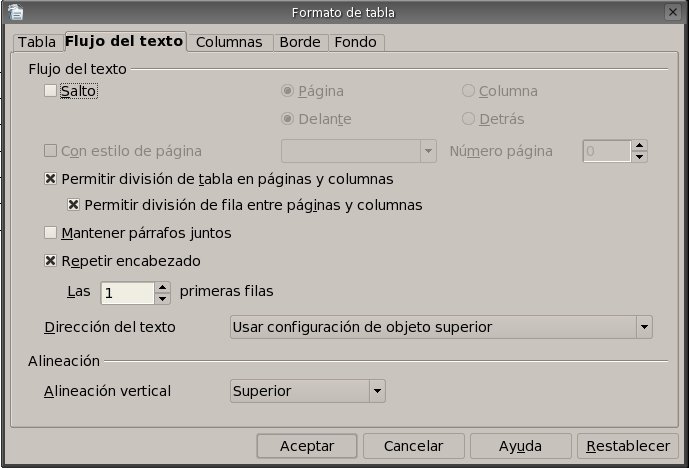Screen dimensions: 689x468
Task: Click the primeras filas number field
Action: point(127,293)
